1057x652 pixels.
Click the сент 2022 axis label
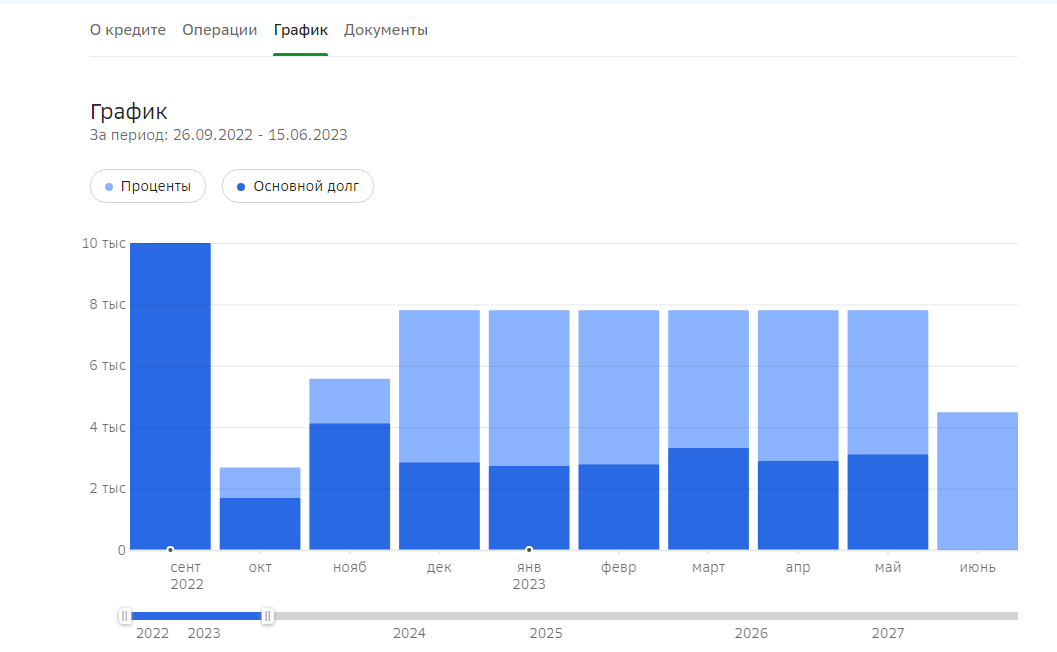[186, 576]
